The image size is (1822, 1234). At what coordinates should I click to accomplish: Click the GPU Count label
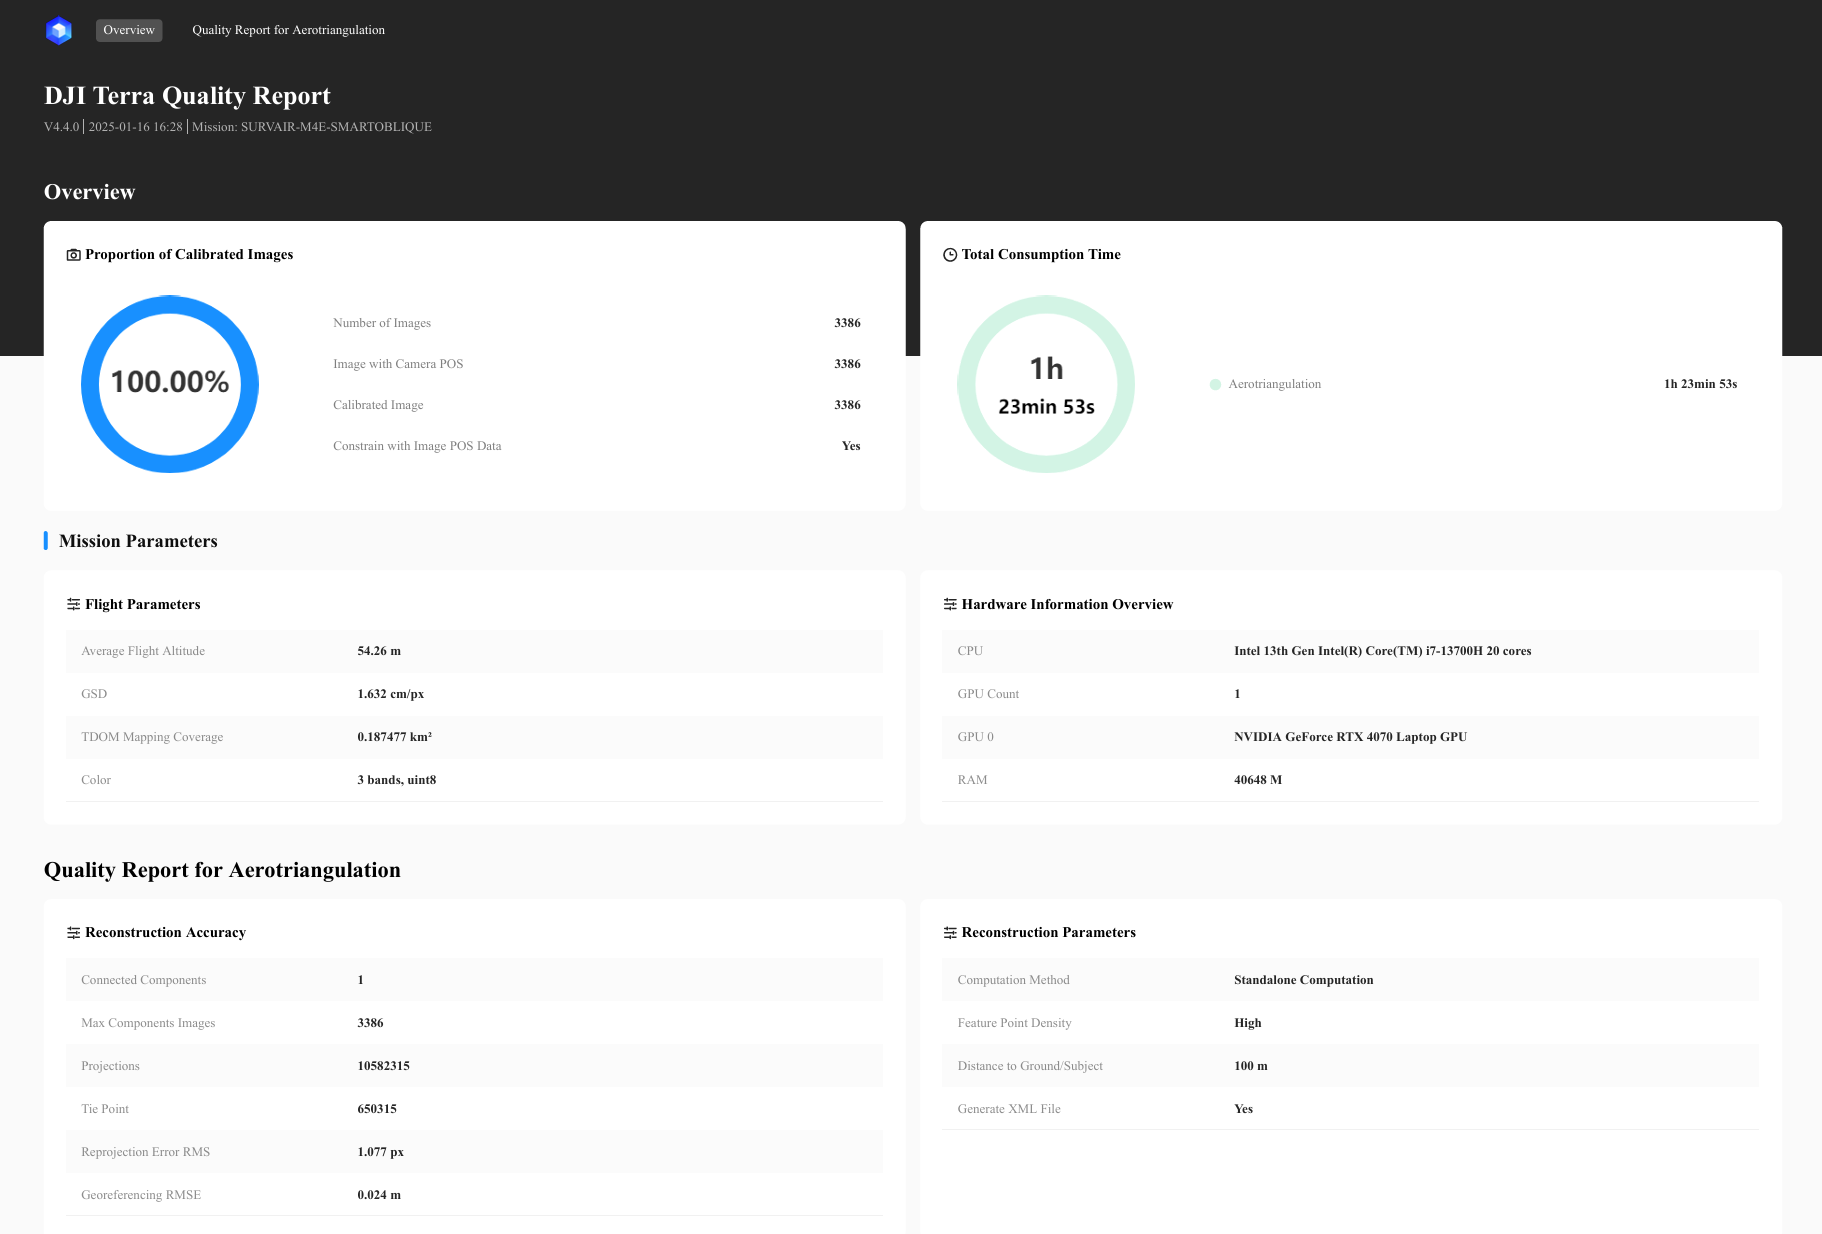tap(988, 694)
